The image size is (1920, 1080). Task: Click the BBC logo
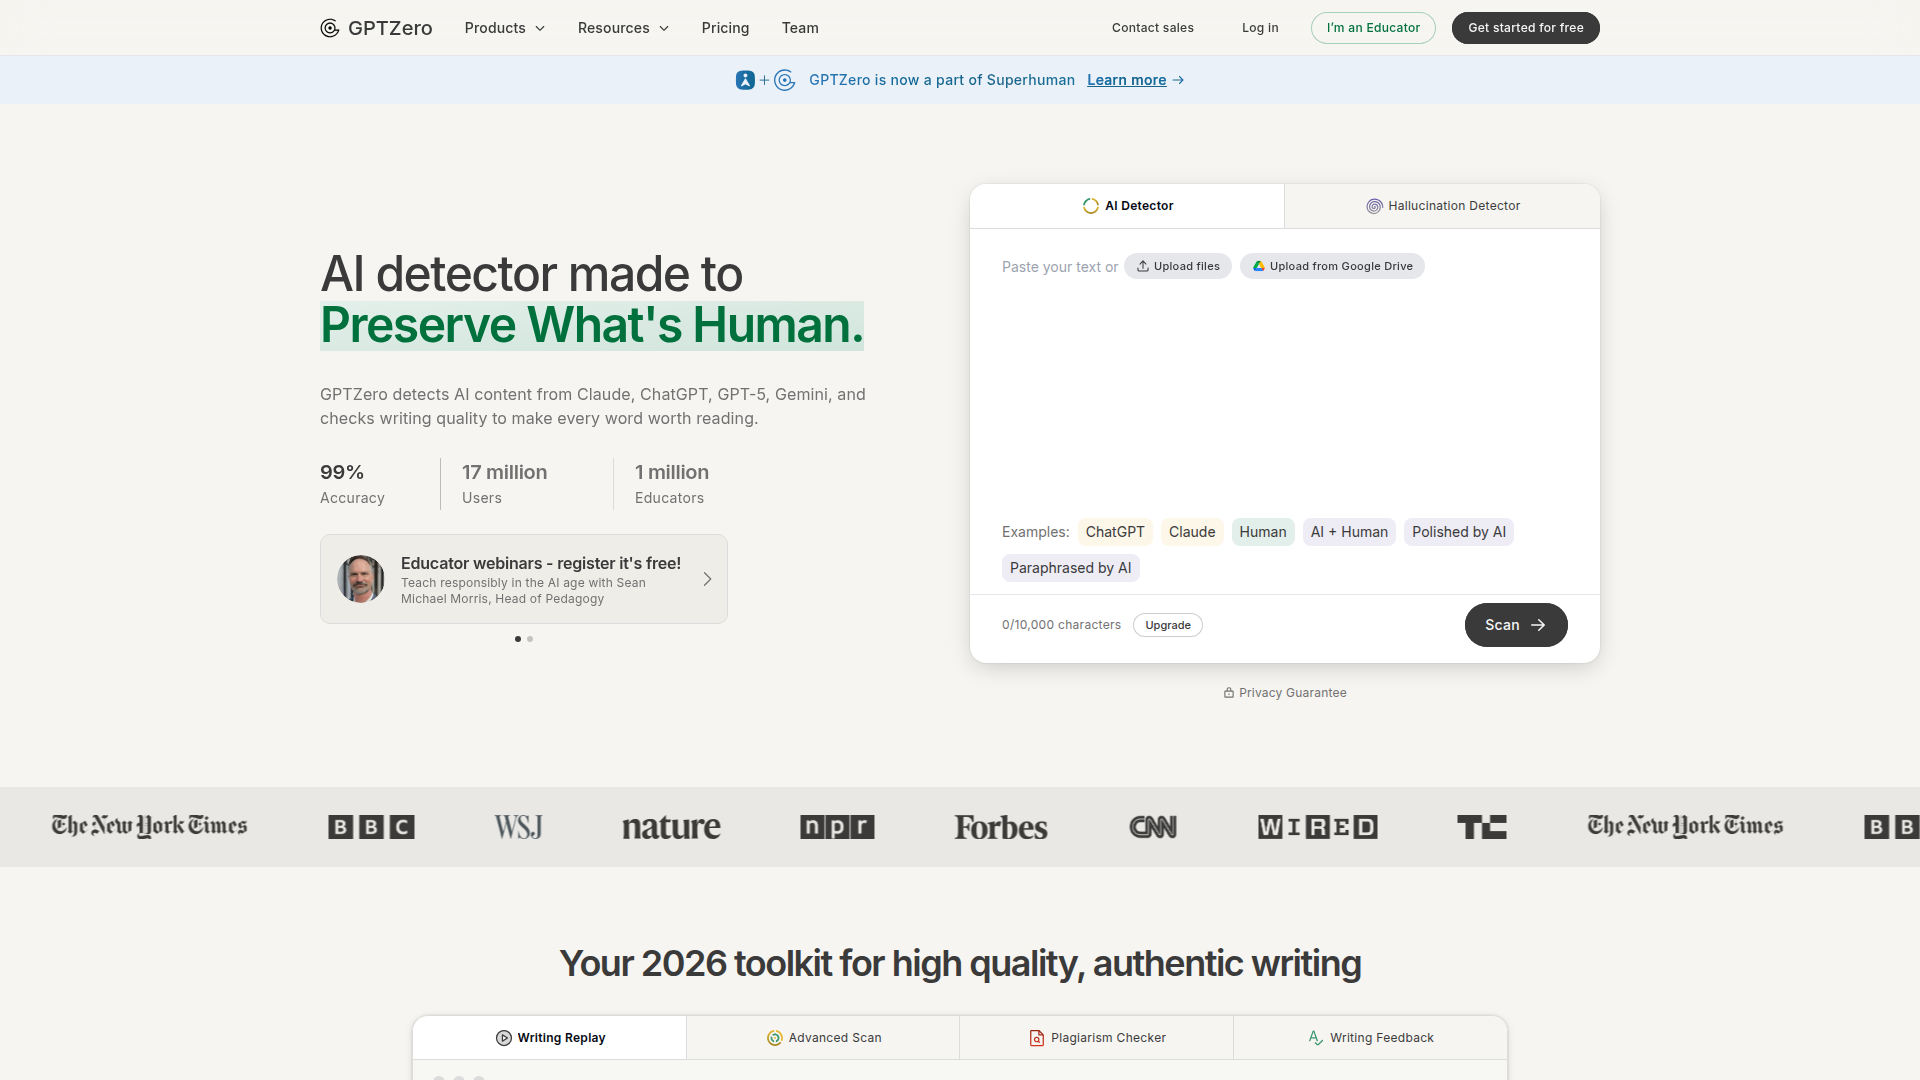pyautogui.click(x=371, y=827)
